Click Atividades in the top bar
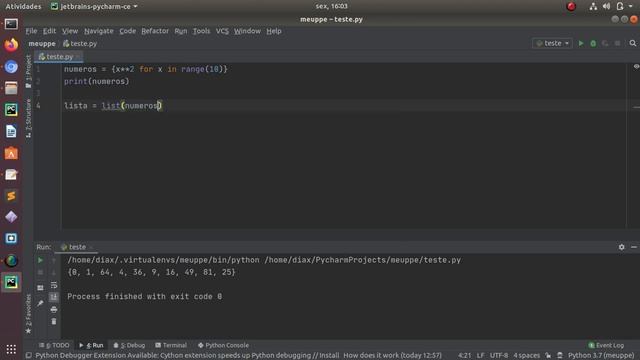Screen dimensions: 640x360 [x=23, y=7]
